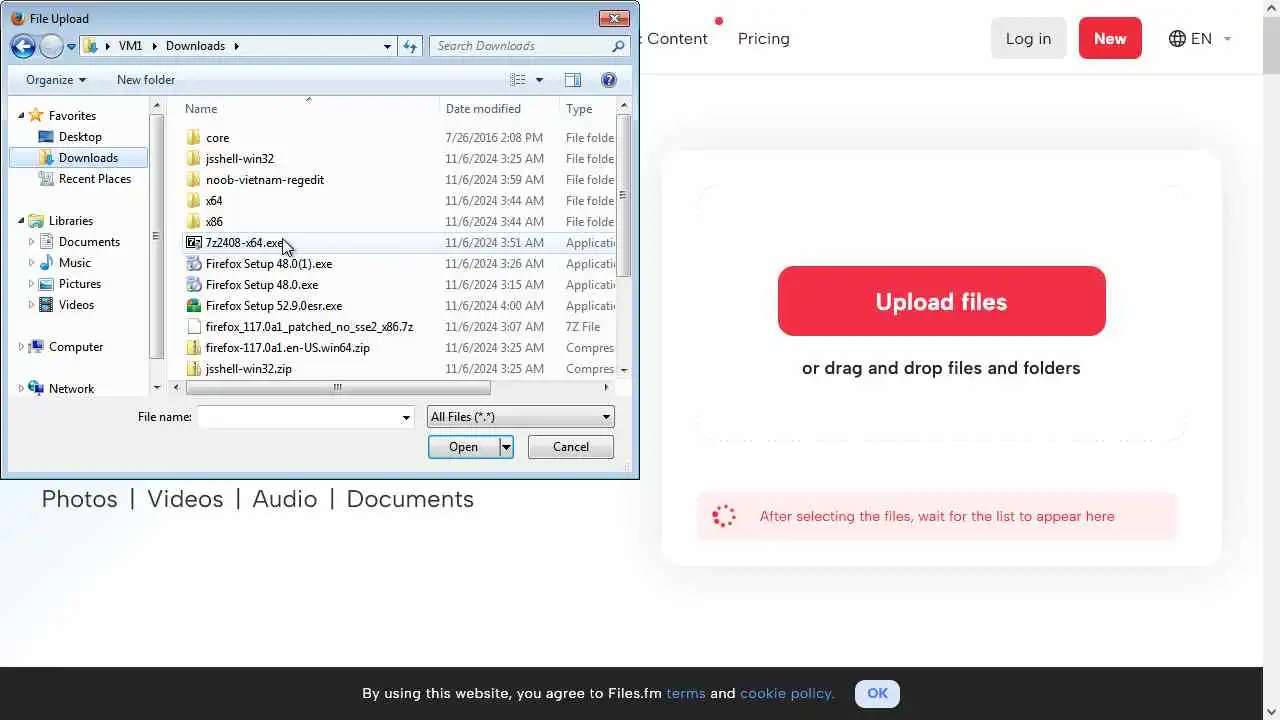The image size is (1280, 720).
Task: Collapse the Libraries tree group
Action: tap(21, 221)
